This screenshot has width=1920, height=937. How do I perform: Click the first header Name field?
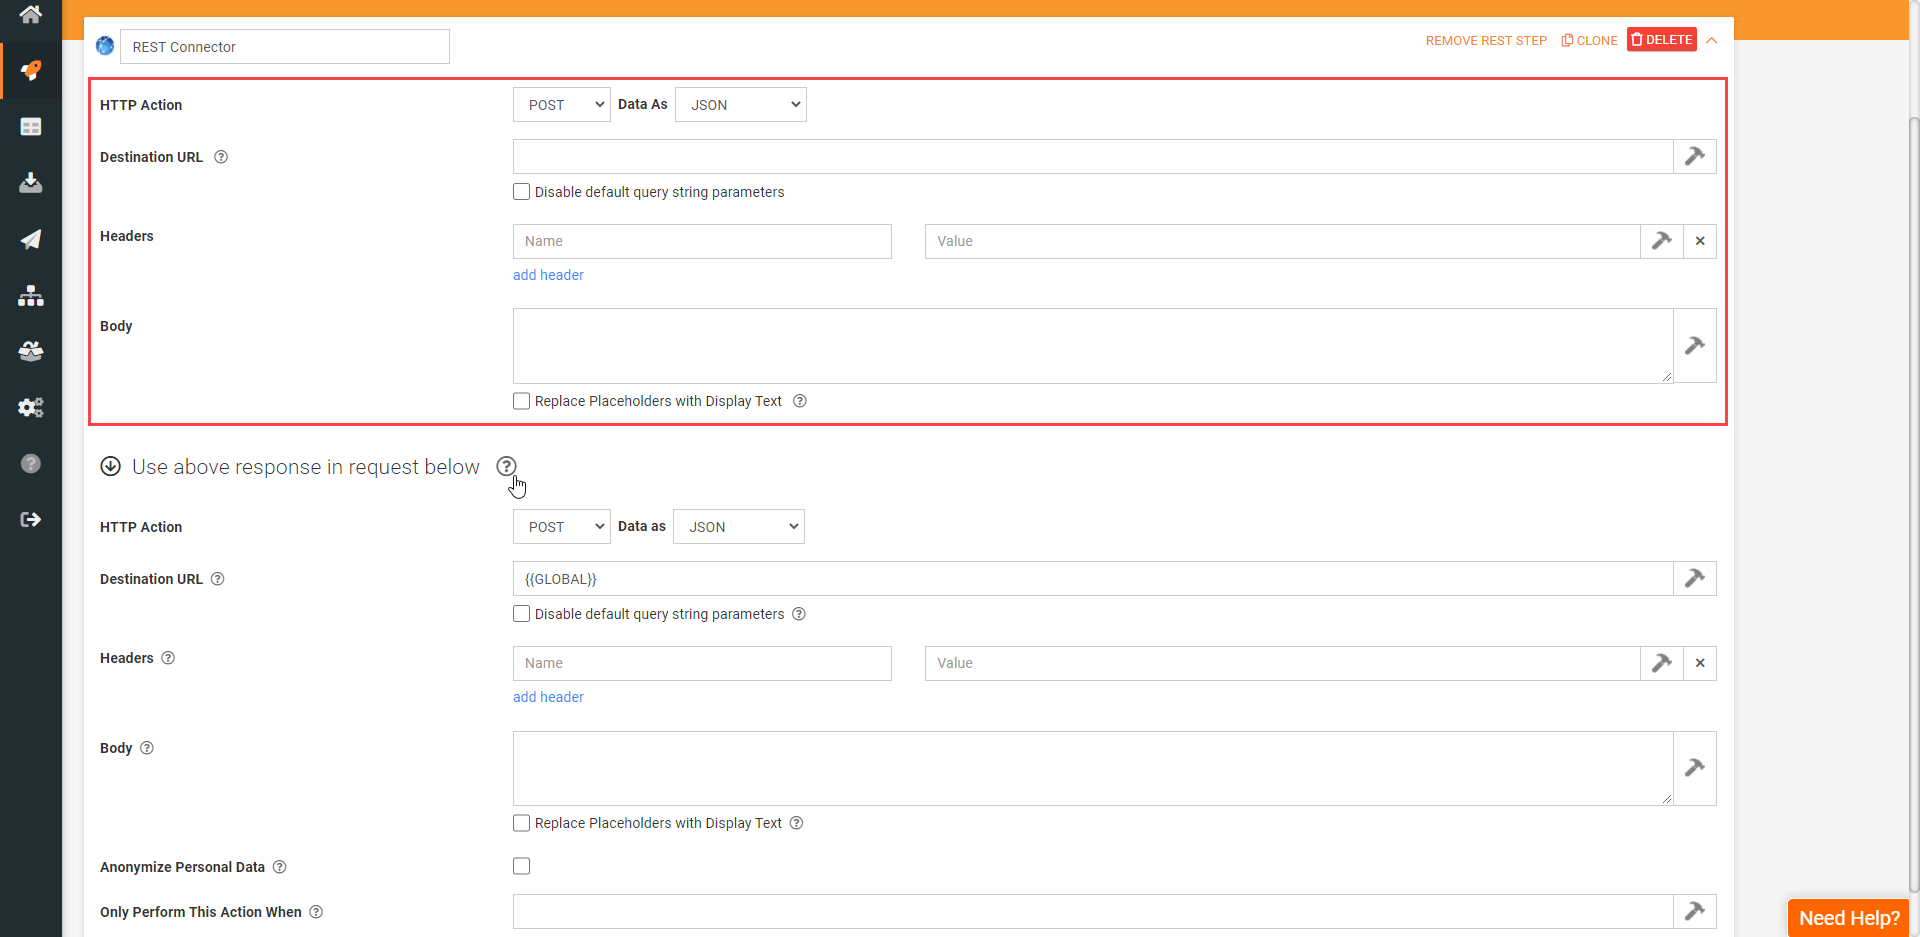(x=702, y=241)
